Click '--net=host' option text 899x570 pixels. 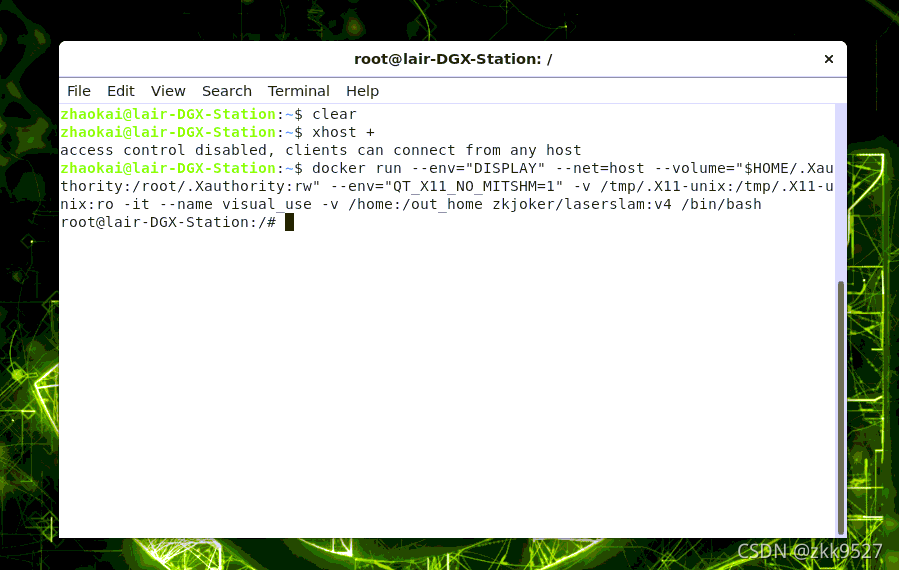(x=600, y=168)
